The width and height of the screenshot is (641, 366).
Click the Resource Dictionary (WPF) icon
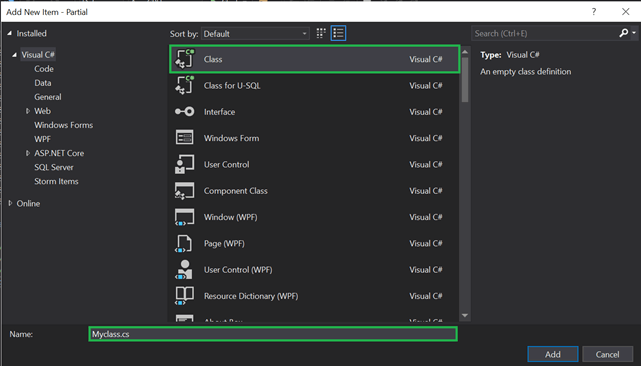coord(184,296)
